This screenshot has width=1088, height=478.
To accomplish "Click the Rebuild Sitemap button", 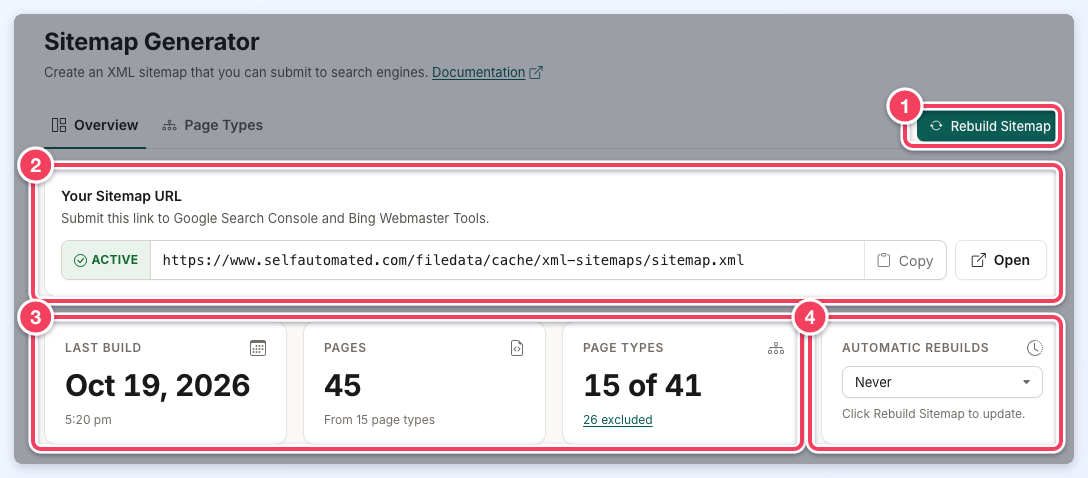I will (x=988, y=126).
